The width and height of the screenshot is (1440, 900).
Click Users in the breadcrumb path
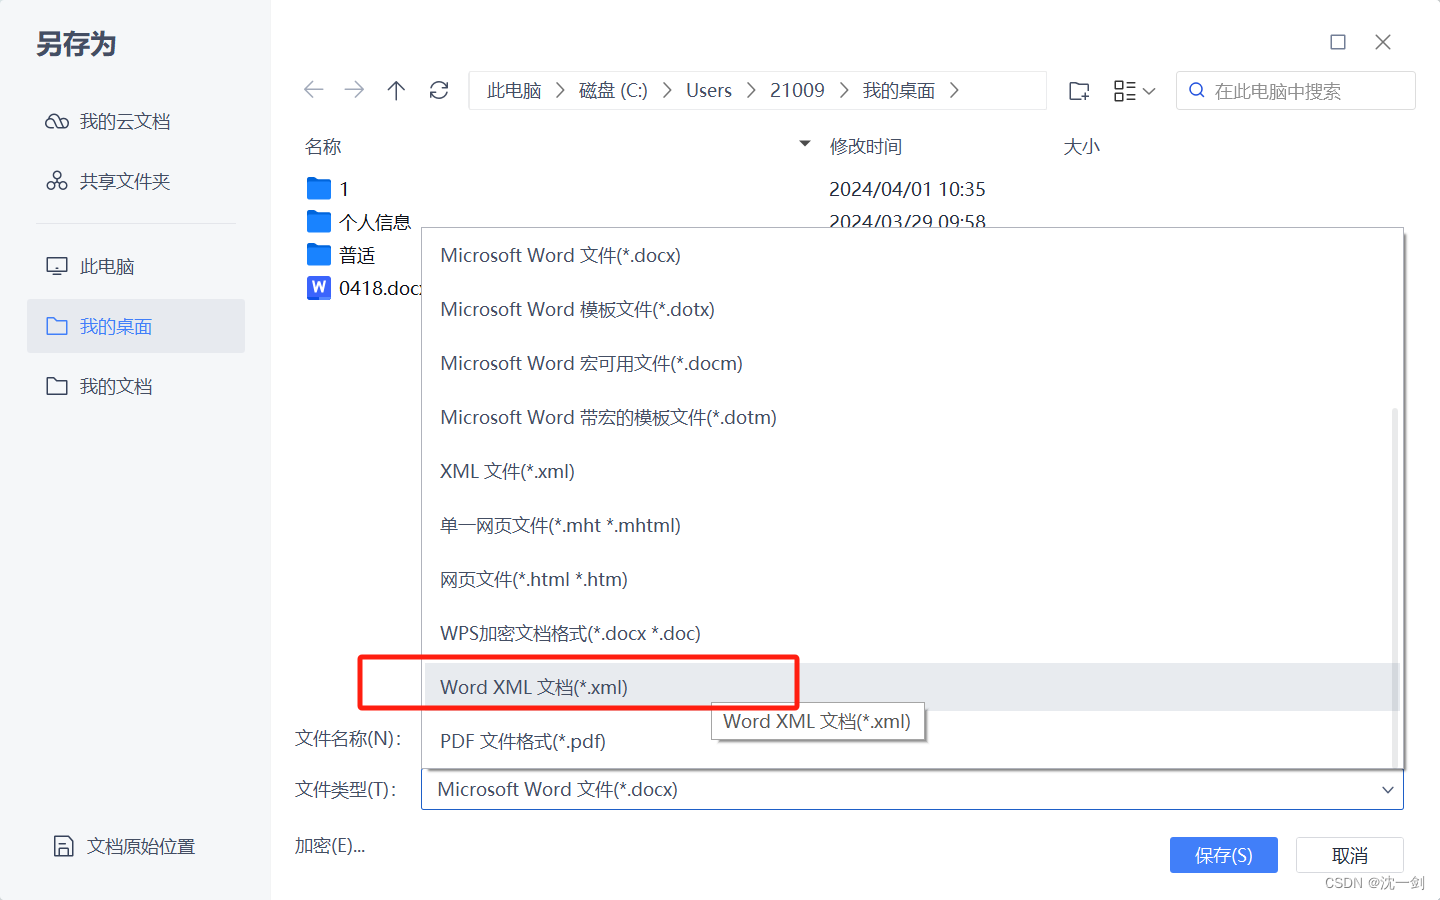pos(709,90)
